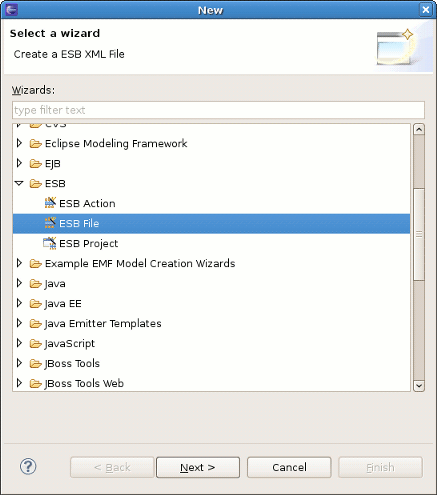Click the Eclipse Modeling Framework folder icon
The width and height of the screenshot is (437, 495).
tap(35, 144)
